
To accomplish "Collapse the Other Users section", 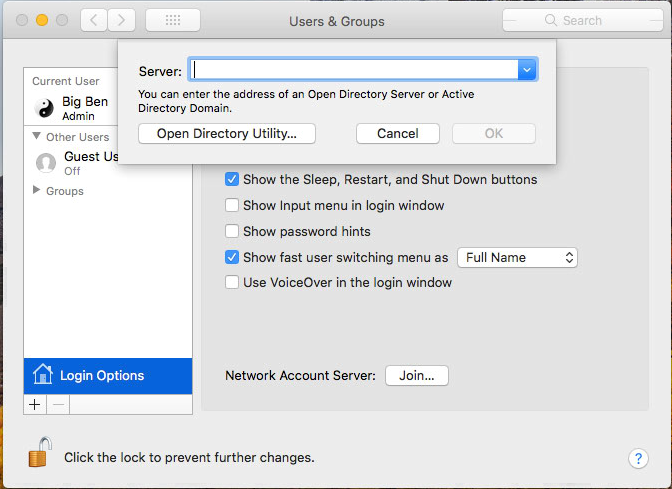I will [36, 136].
